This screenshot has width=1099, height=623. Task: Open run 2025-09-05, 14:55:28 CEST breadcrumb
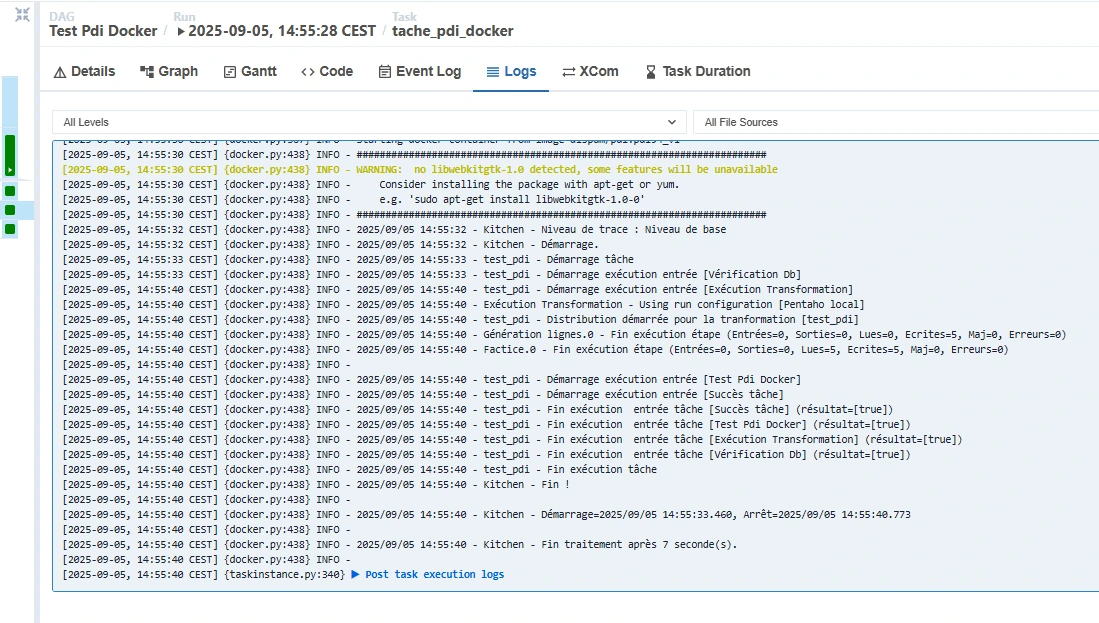(282, 31)
